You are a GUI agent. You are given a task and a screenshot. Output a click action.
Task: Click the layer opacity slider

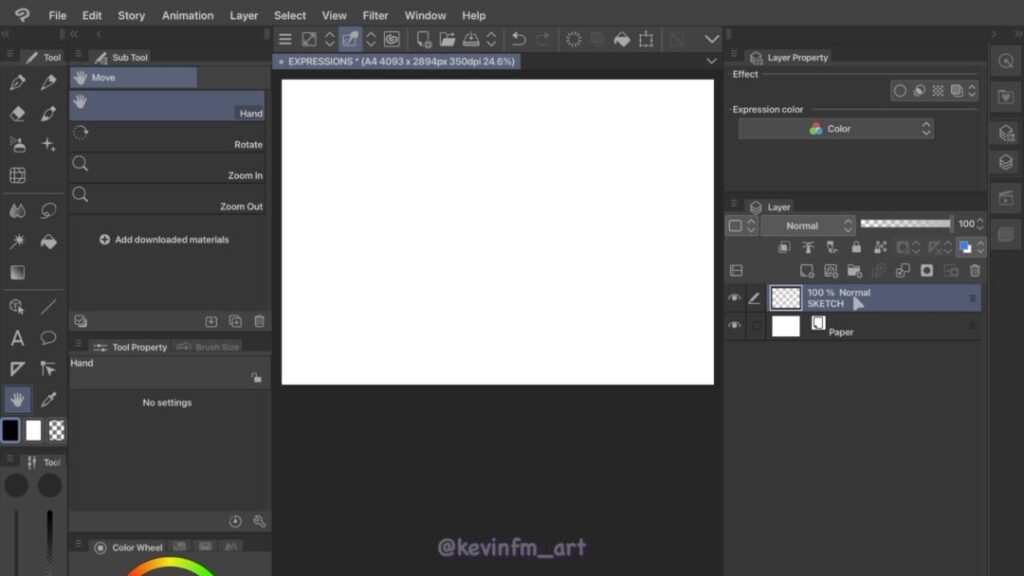pyautogui.click(x=905, y=225)
